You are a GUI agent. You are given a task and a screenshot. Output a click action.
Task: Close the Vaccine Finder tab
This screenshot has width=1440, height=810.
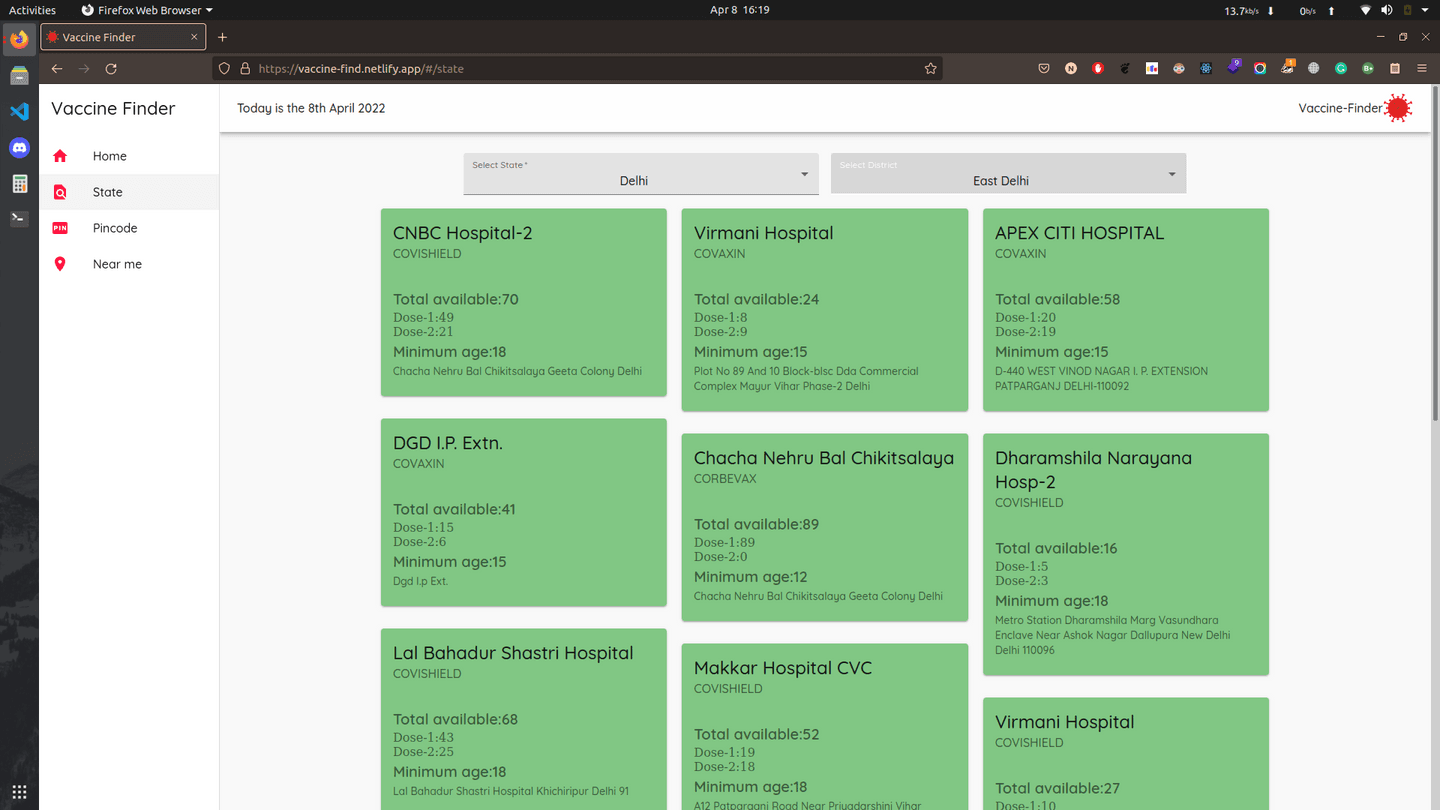[194, 37]
